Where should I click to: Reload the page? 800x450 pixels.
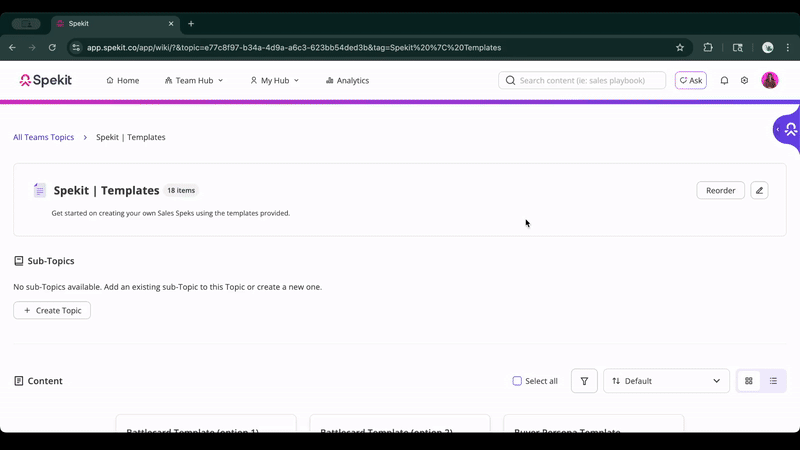tap(52, 47)
